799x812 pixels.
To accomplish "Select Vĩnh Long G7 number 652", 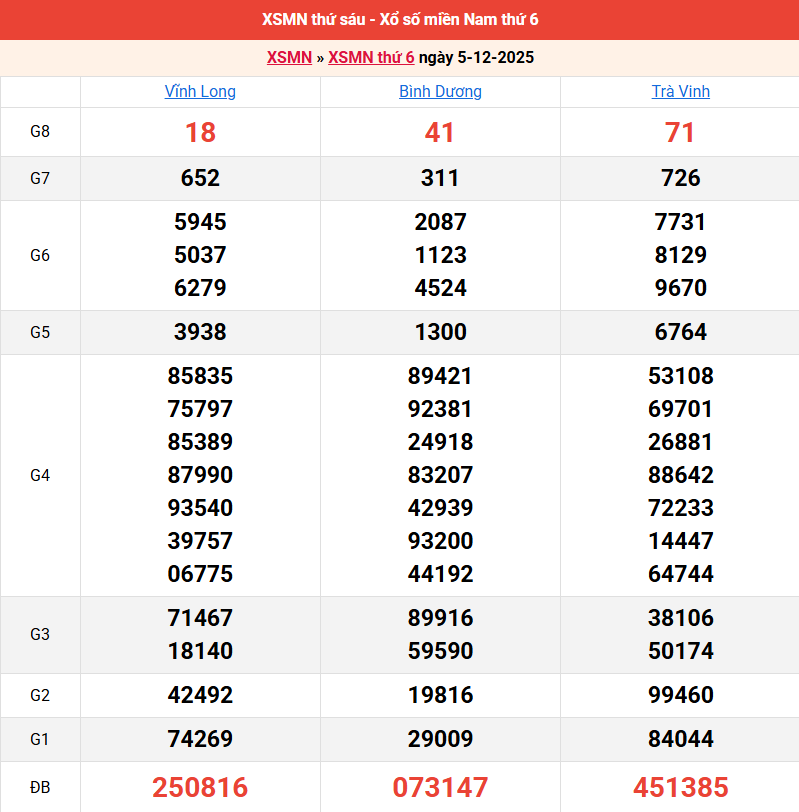I will [200, 178].
